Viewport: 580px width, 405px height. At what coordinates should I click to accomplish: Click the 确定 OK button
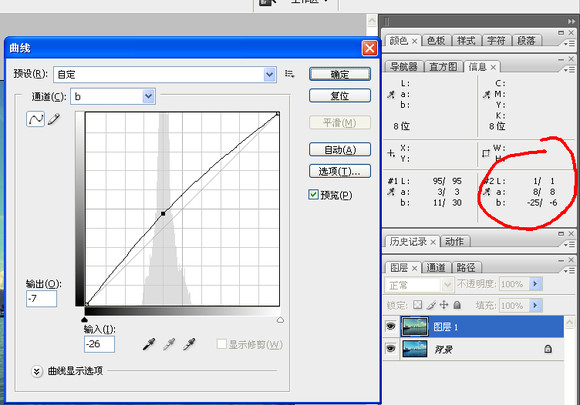pyautogui.click(x=340, y=74)
